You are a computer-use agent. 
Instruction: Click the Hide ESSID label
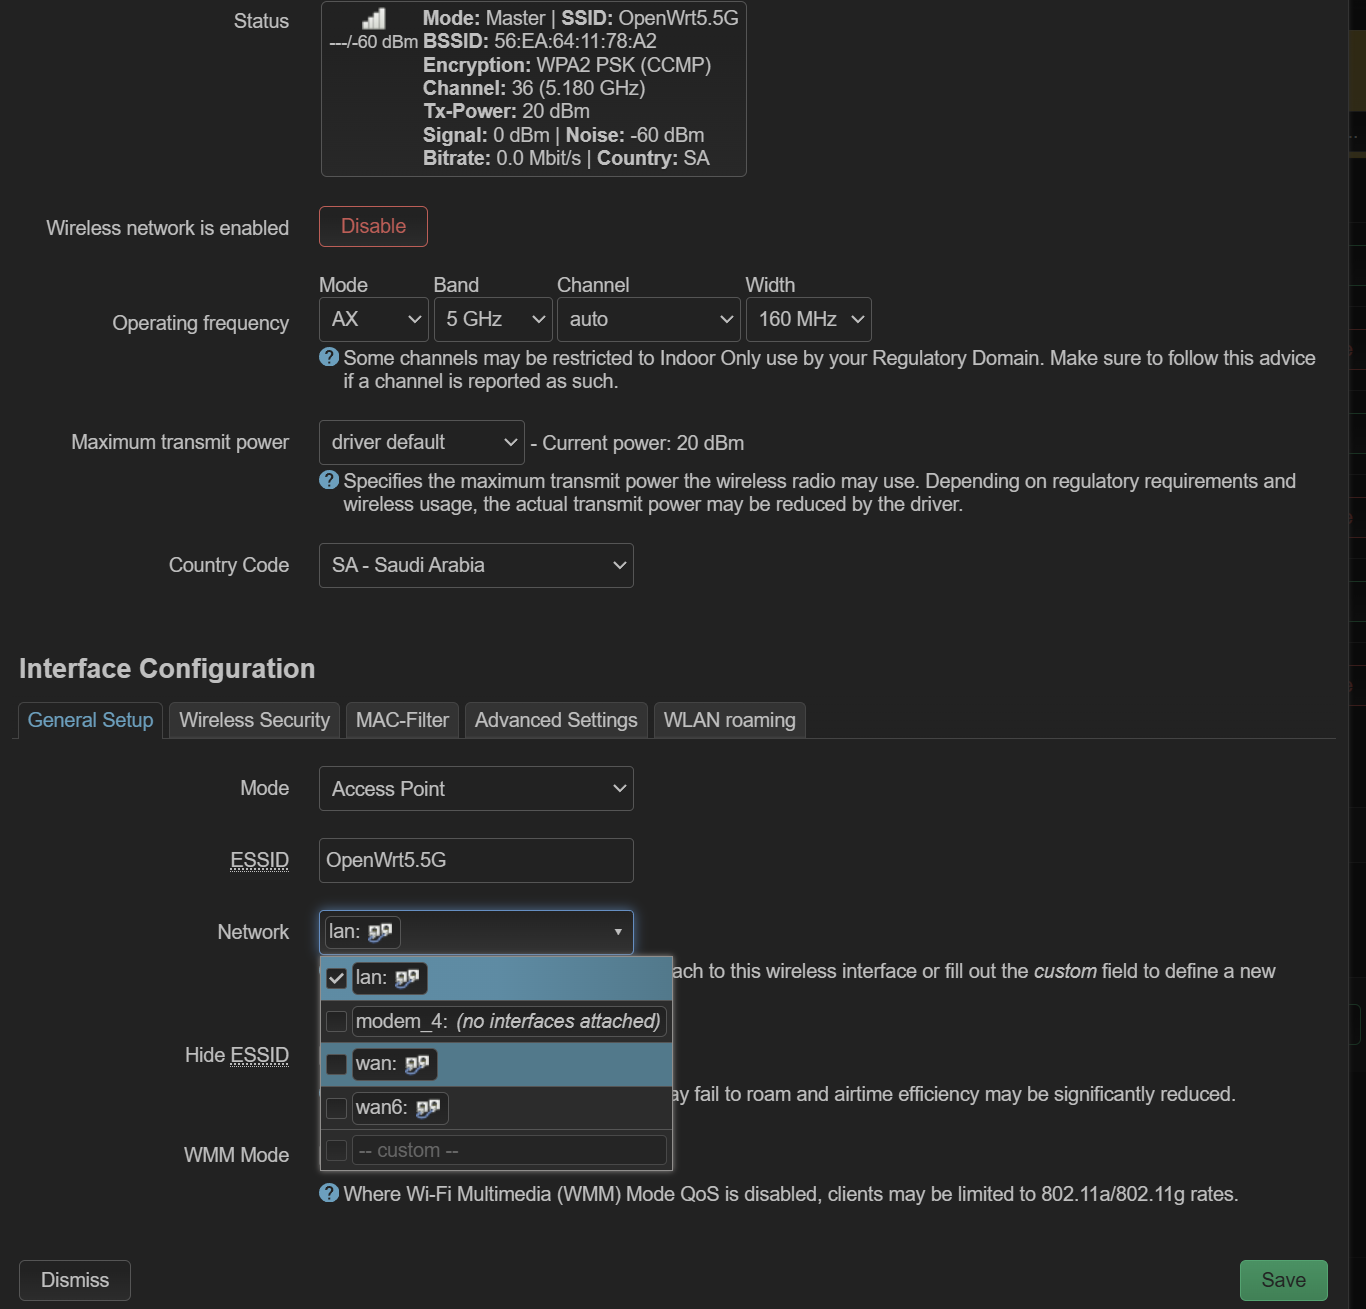(237, 1055)
